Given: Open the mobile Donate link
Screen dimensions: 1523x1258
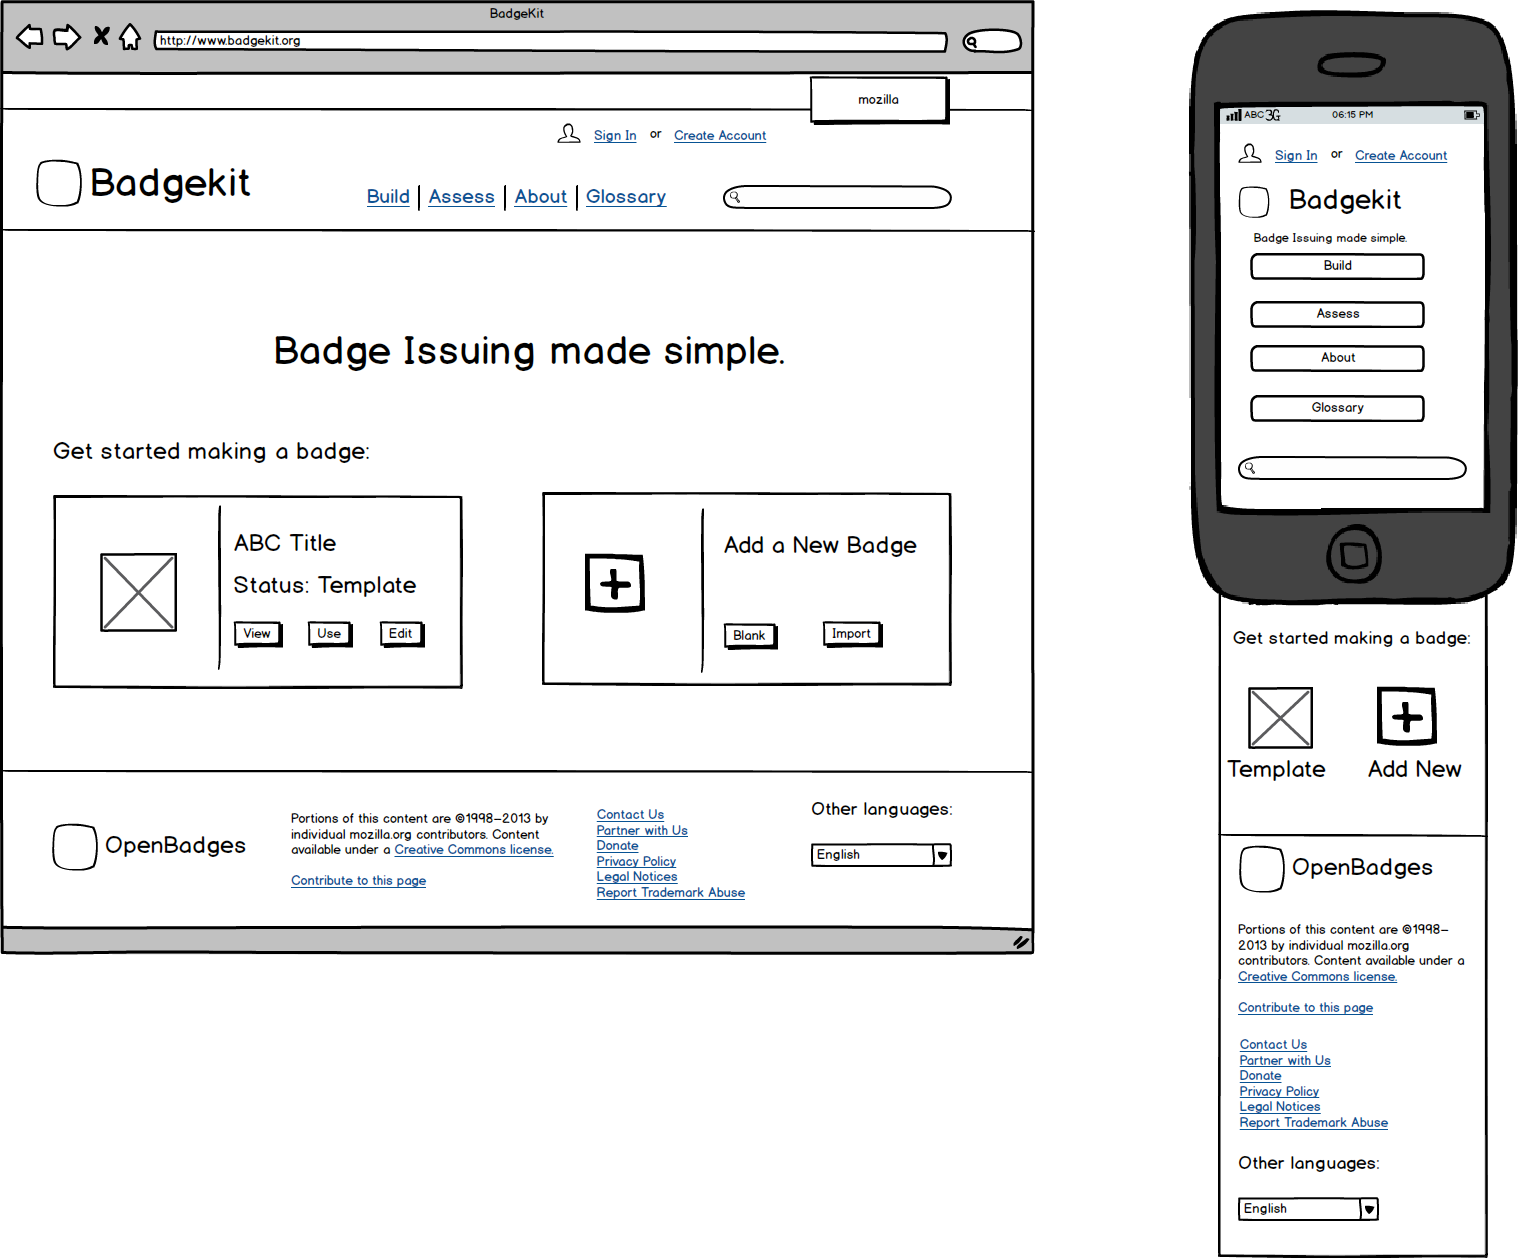Looking at the screenshot, I should click(x=1261, y=1076).
